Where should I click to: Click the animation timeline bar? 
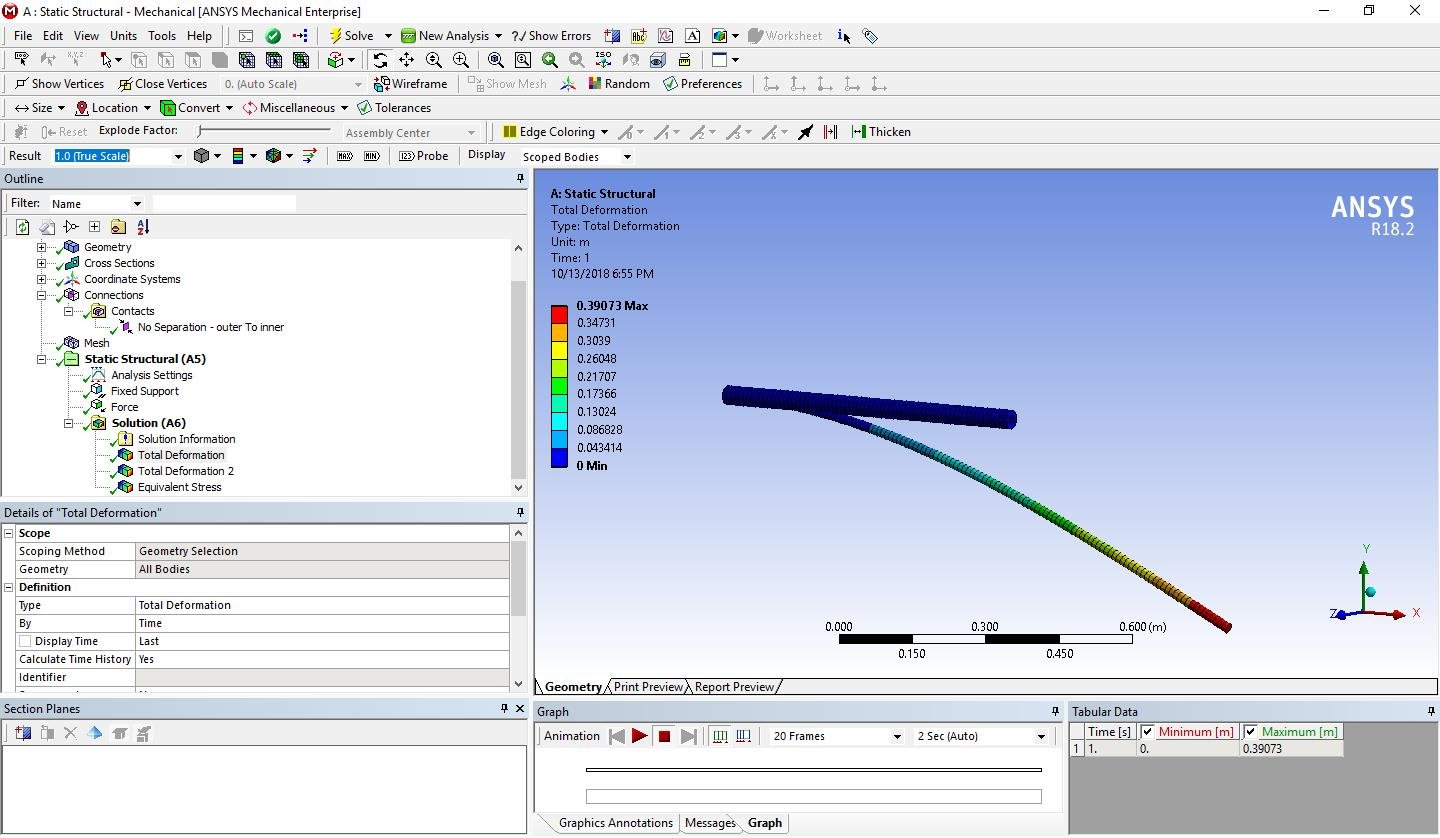813,770
